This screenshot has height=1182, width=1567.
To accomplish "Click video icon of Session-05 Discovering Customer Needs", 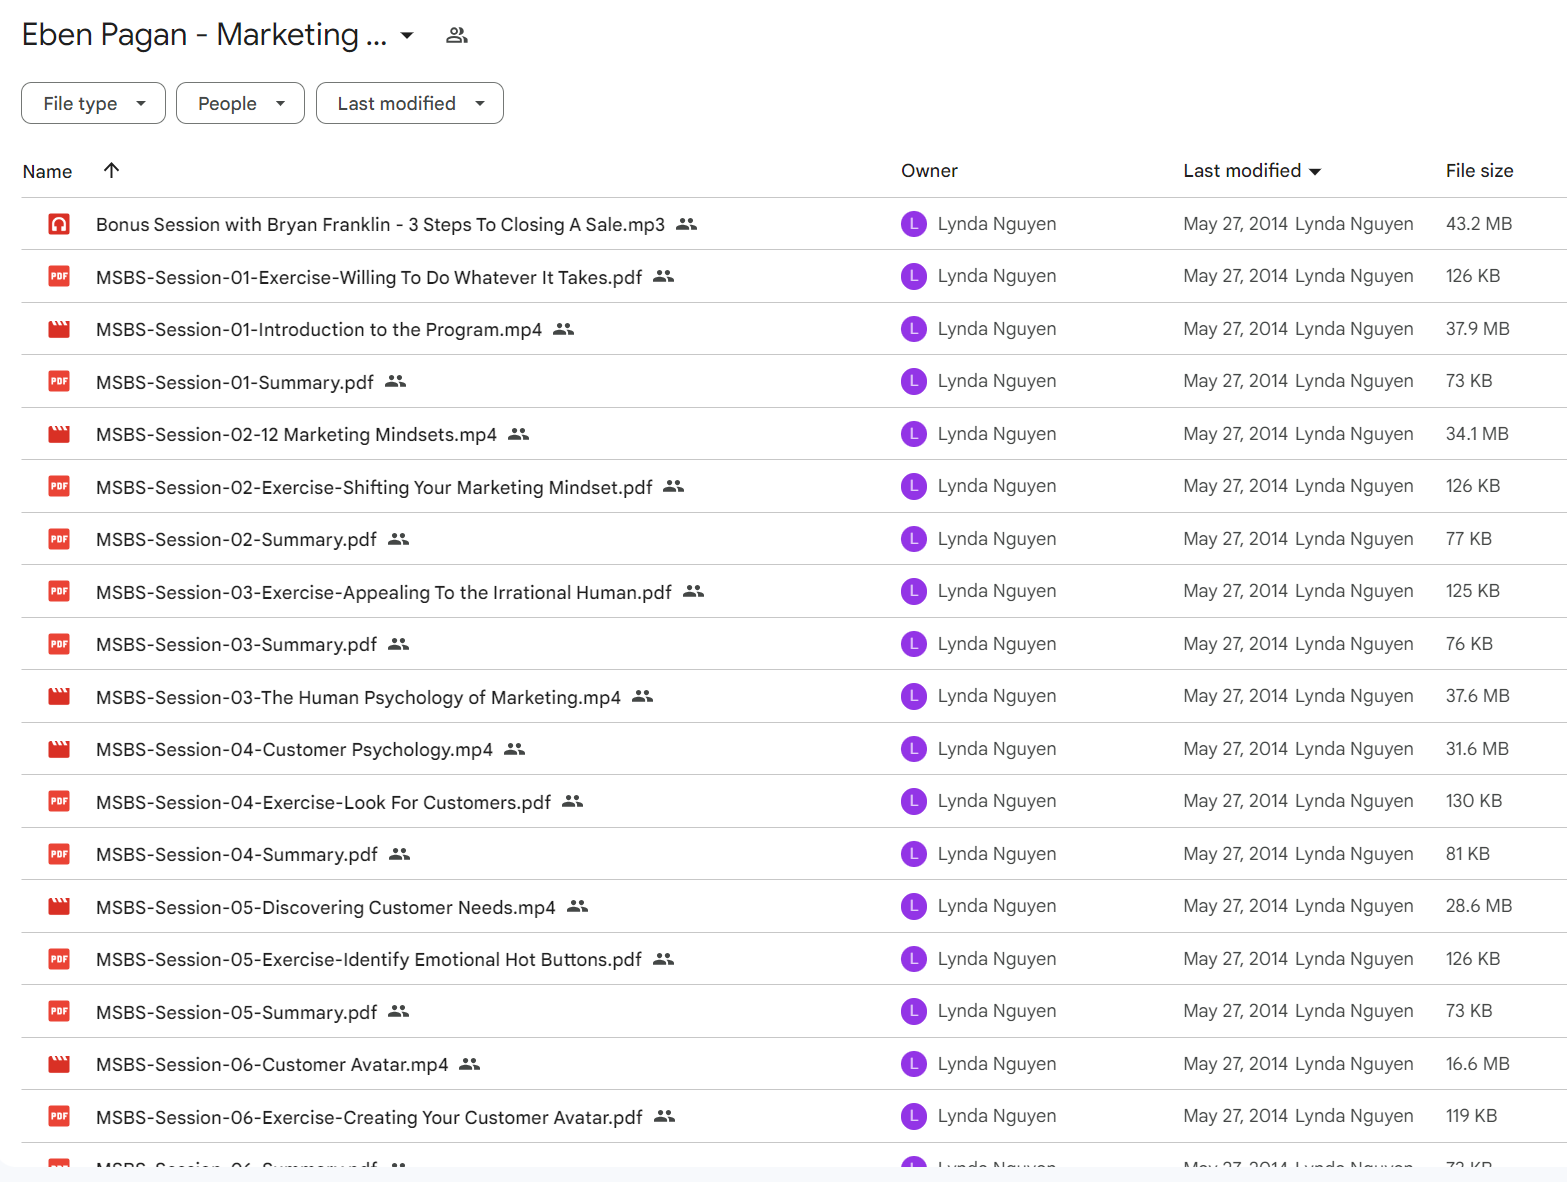I will pos(59,906).
